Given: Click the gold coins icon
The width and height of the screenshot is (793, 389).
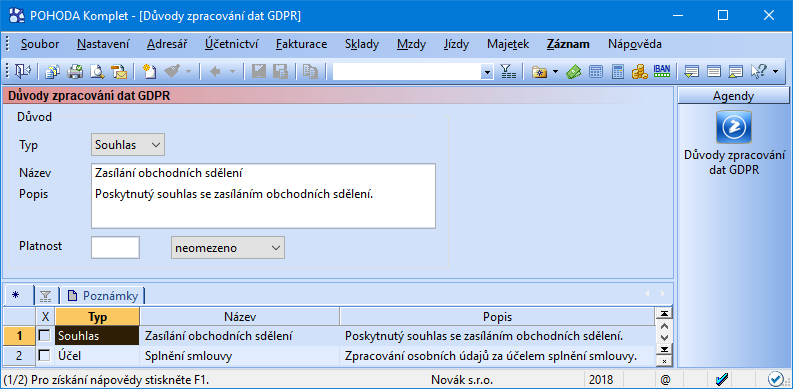Looking at the screenshot, I should tap(639, 72).
